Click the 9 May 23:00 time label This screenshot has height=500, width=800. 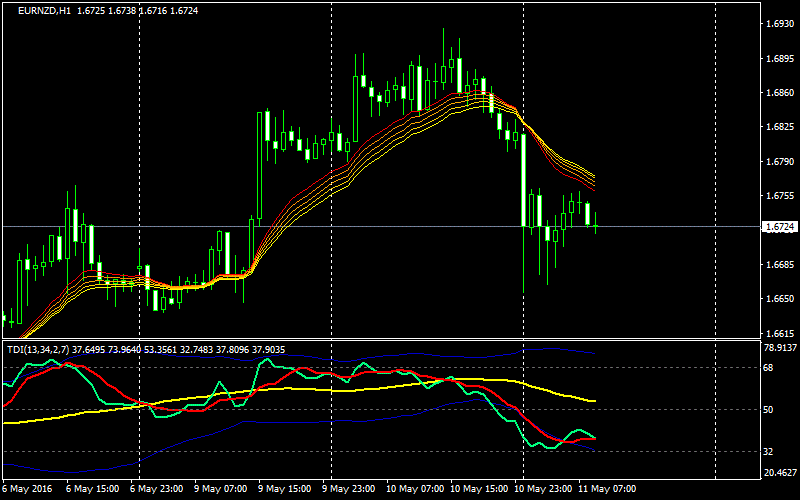tap(349, 489)
